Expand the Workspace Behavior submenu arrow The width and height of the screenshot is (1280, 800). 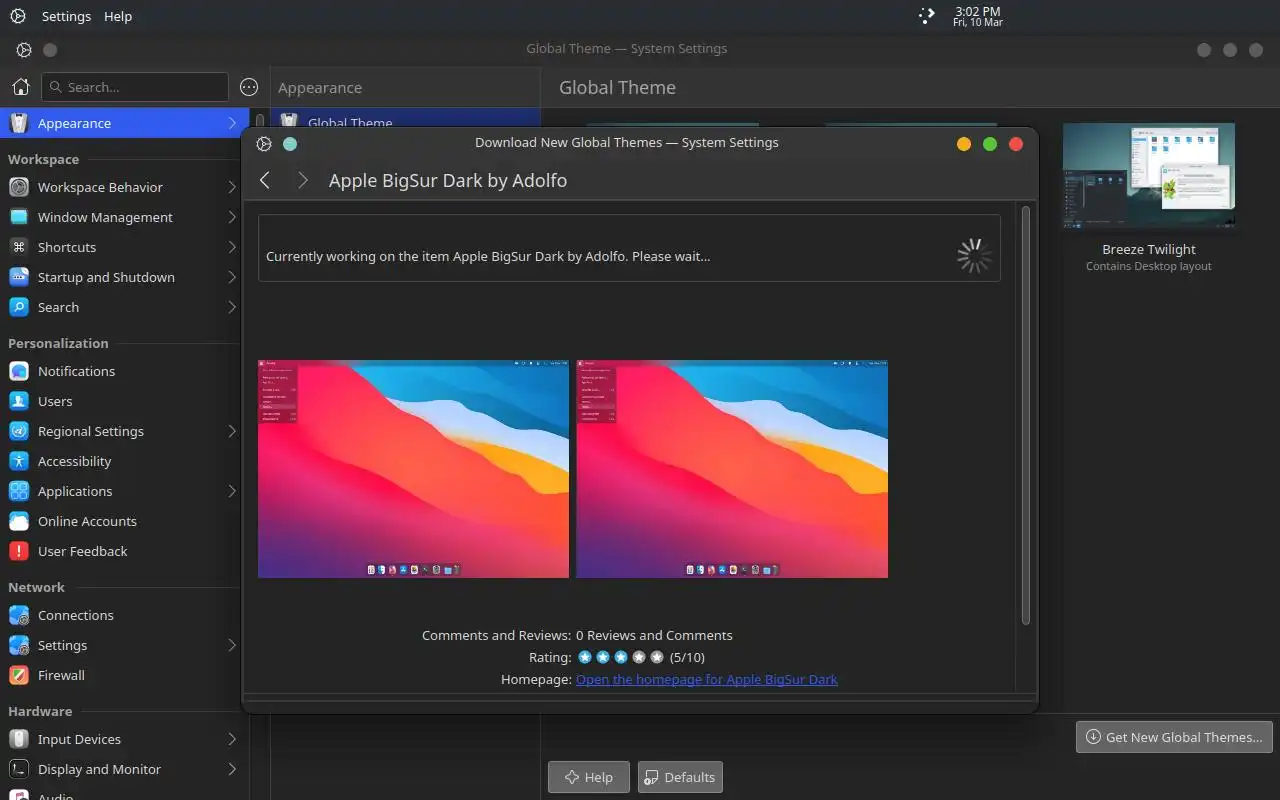pyautogui.click(x=232, y=187)
